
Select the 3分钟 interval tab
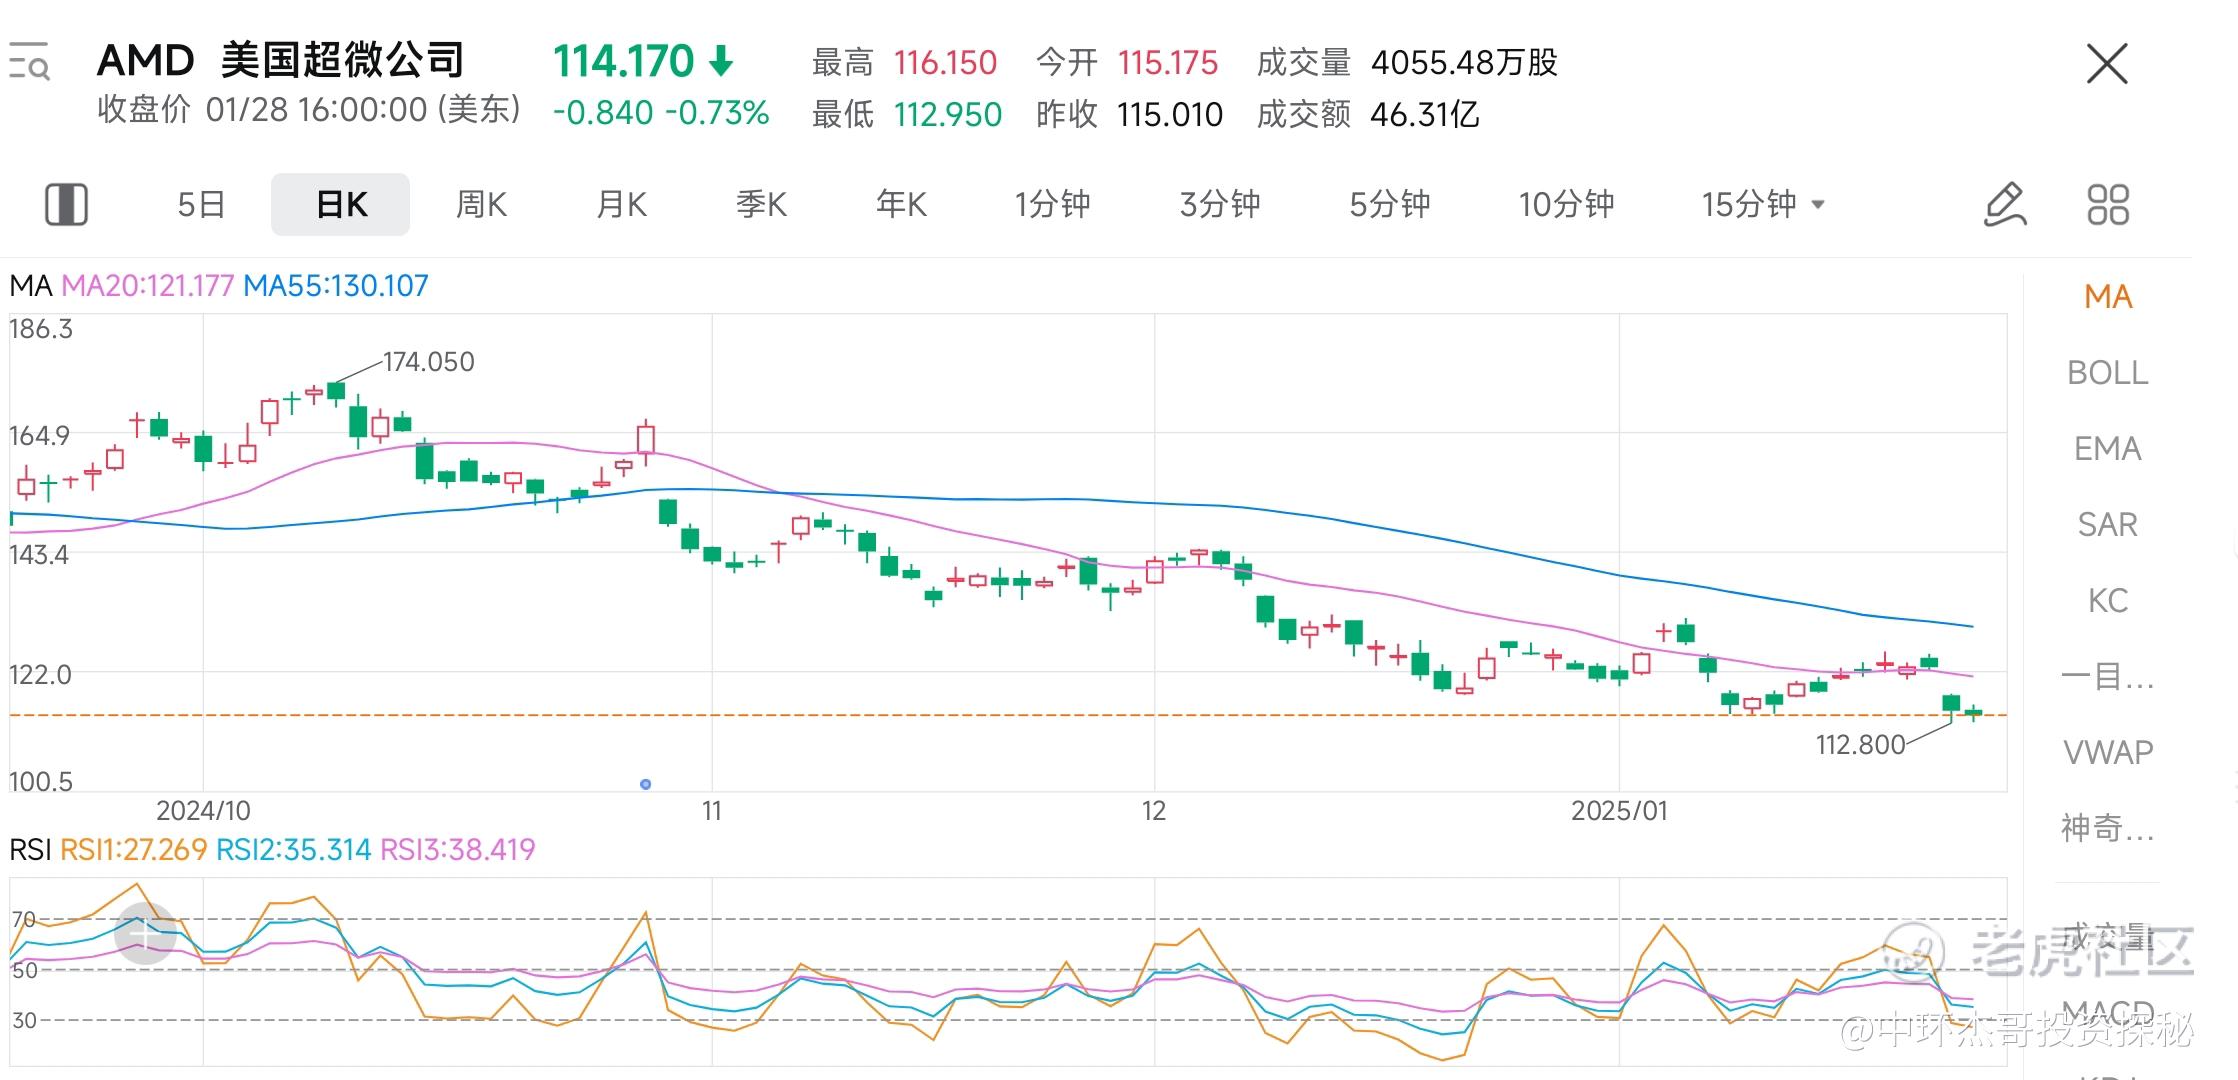coord(1220,204)
